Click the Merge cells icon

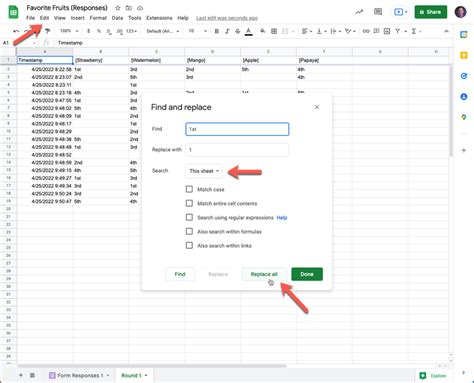click(x=285, y=31)
